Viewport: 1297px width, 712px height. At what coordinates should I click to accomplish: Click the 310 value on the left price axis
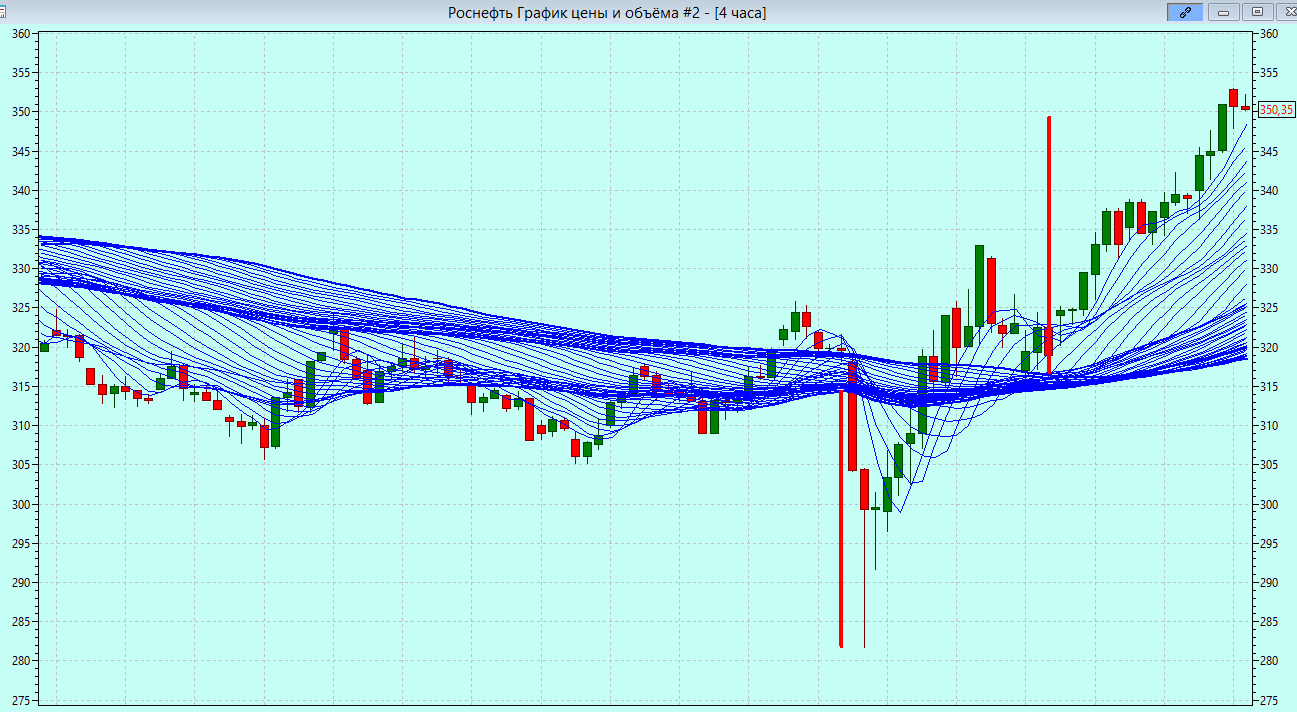click(x=22, y=426)
